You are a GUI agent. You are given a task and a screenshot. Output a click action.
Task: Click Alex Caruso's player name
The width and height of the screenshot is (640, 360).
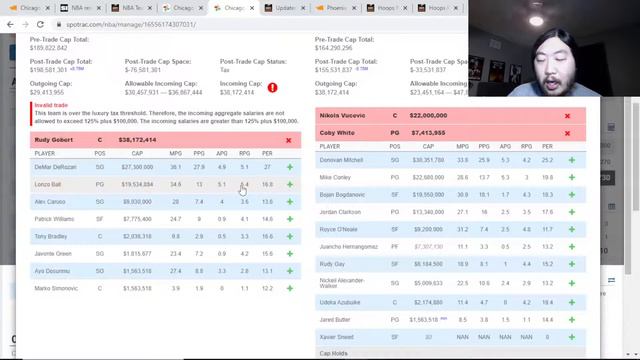[x=50, y=202]
